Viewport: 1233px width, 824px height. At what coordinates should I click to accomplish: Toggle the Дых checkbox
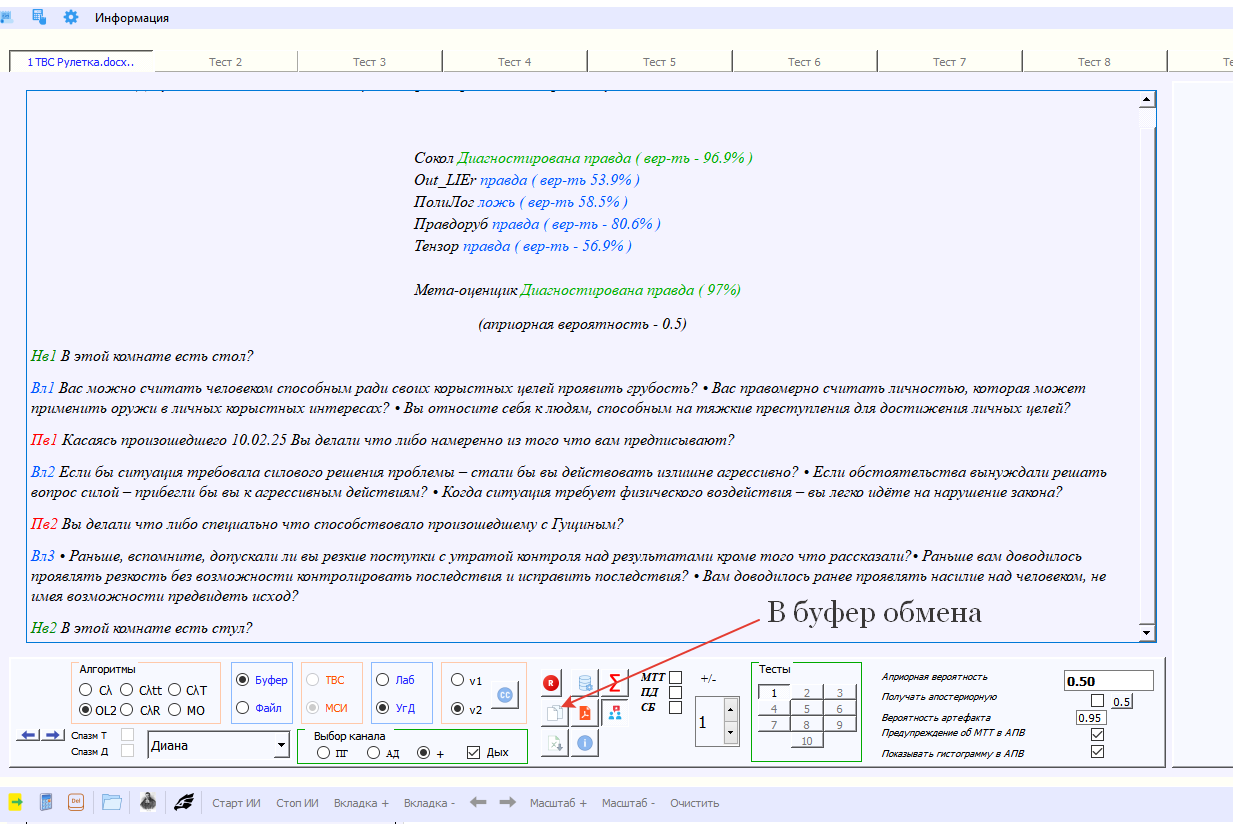pyautogui.click(x=474, y=753)
